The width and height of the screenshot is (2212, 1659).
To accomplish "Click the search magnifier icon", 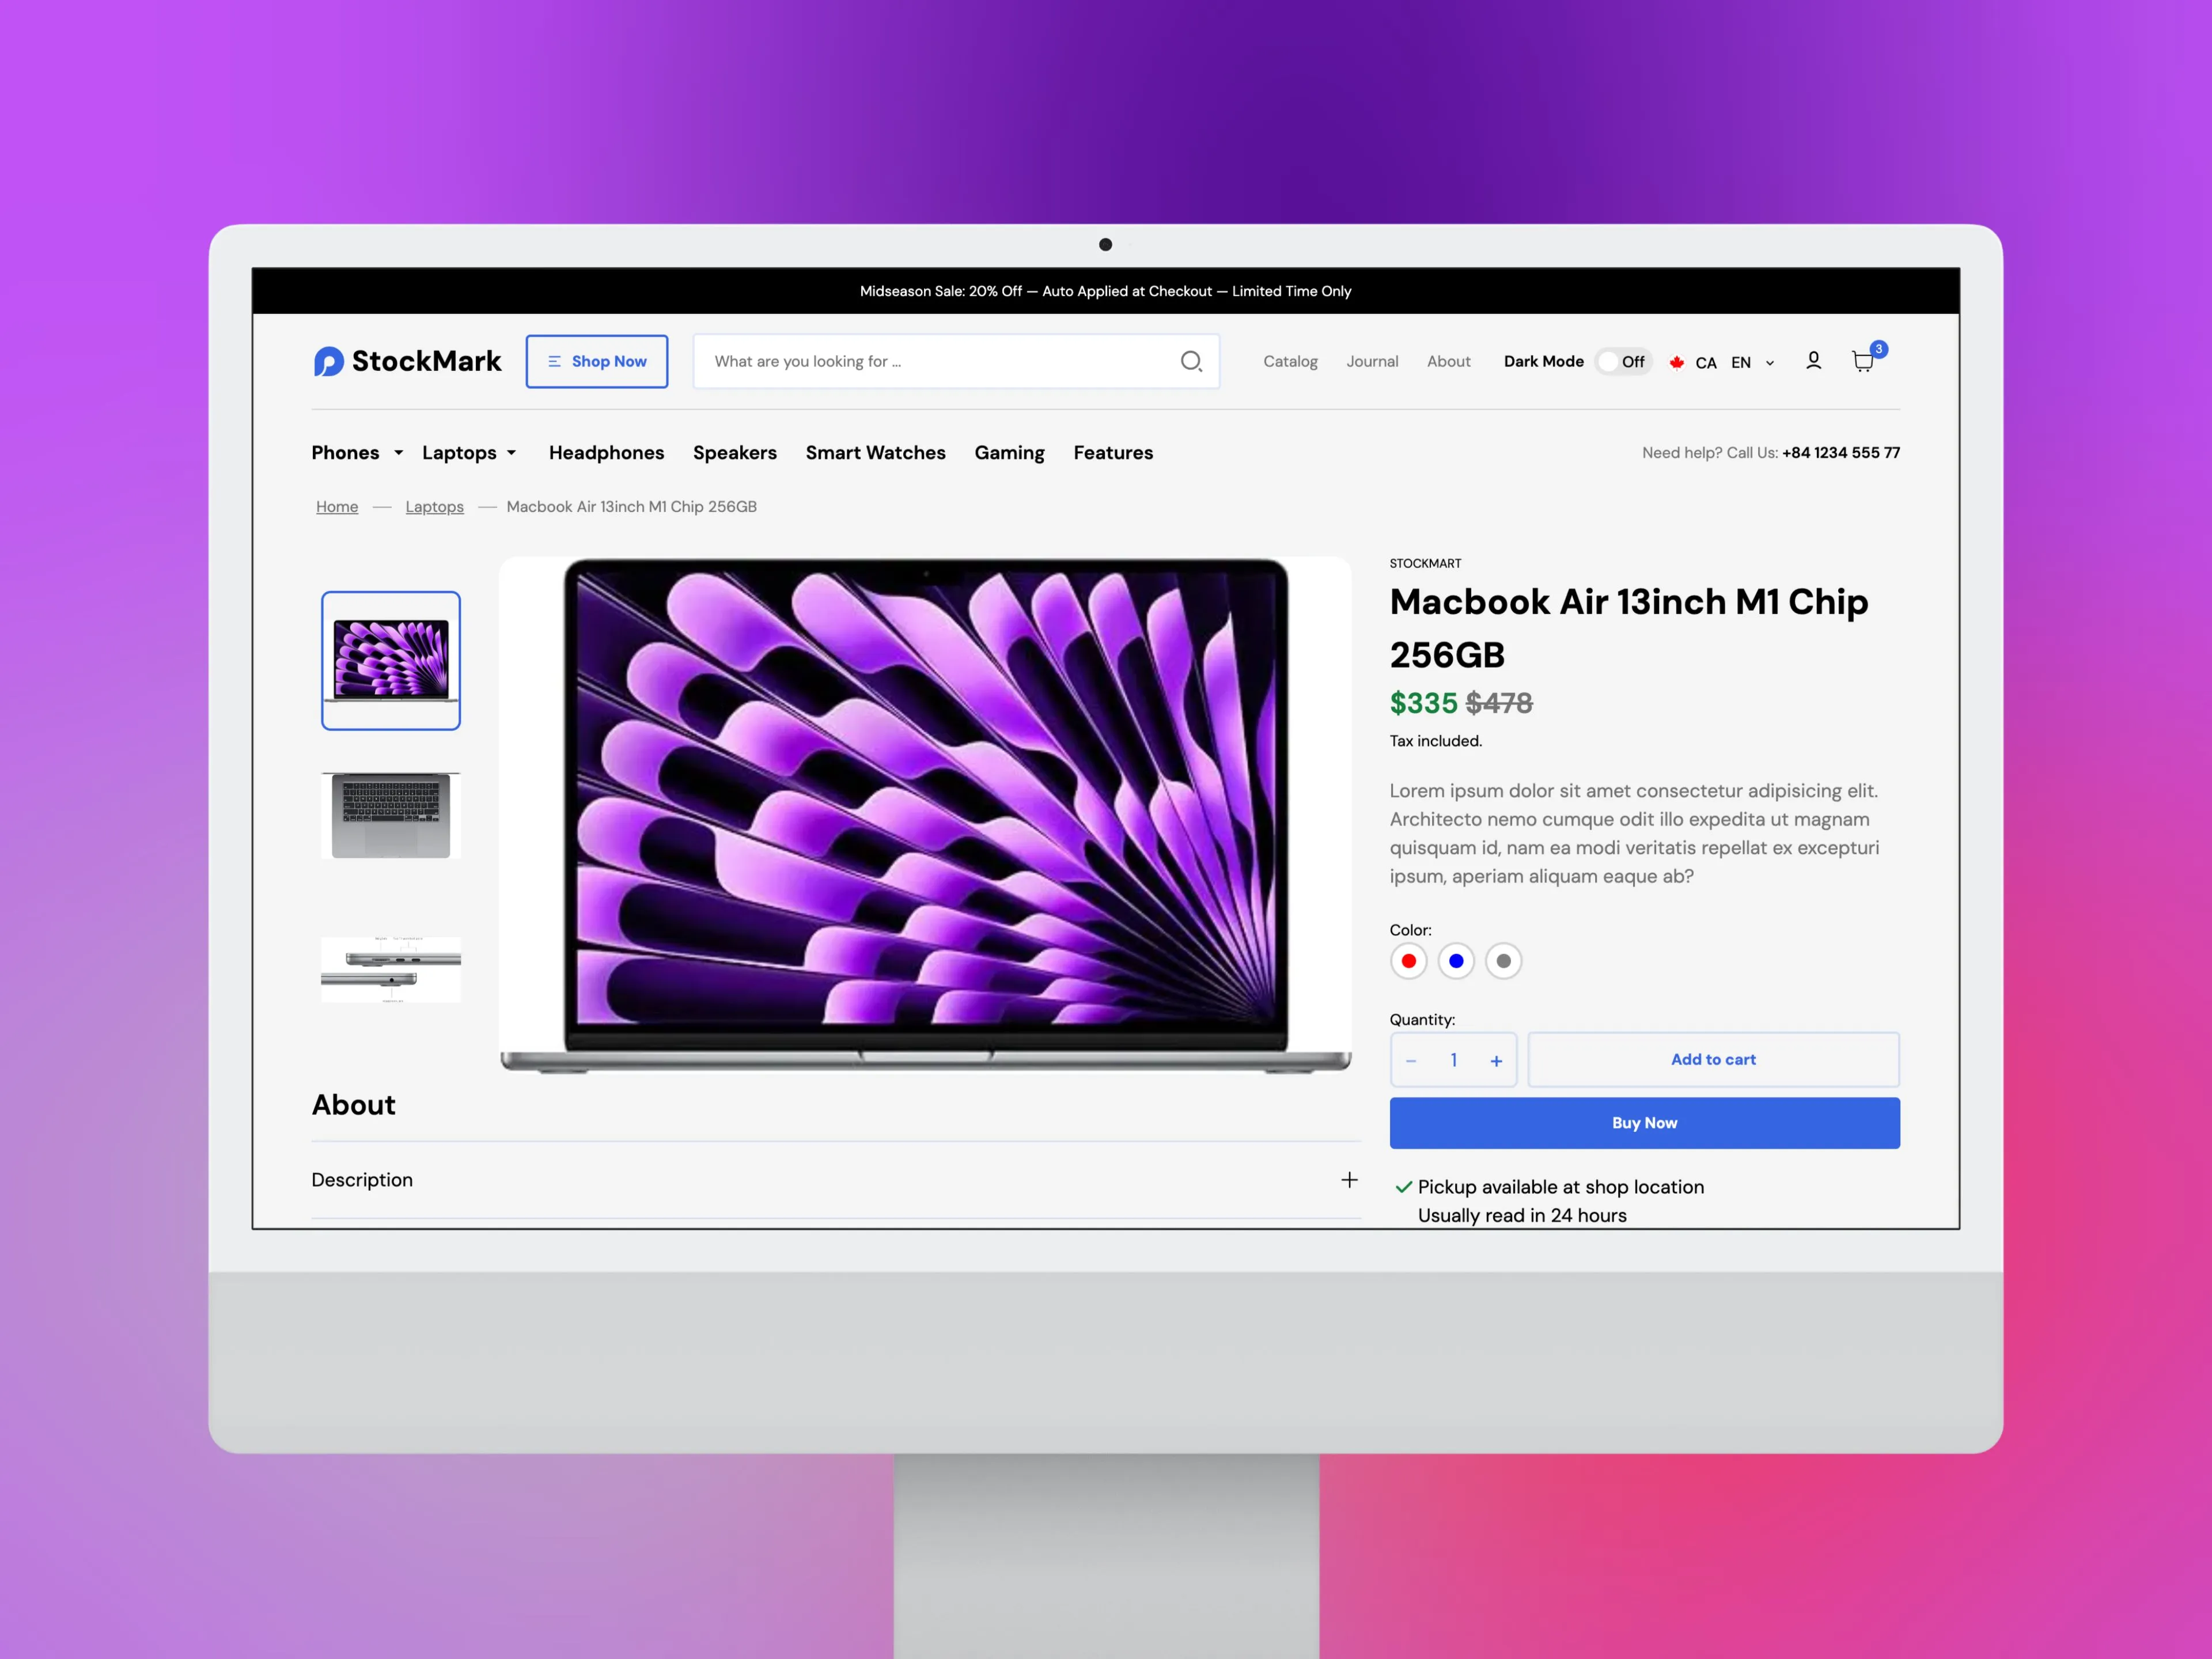I will (x=1191, y=361).
